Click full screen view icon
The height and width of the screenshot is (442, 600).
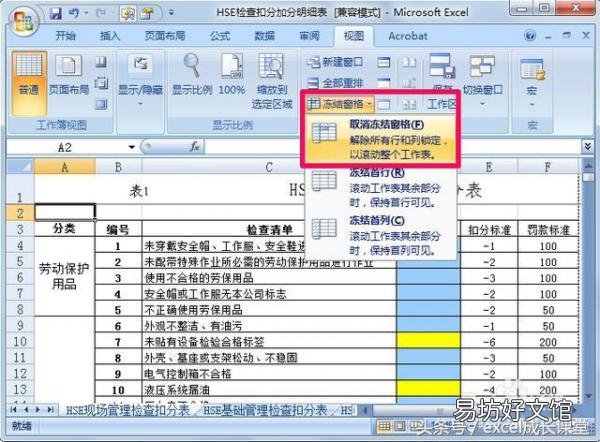(101, 104)
